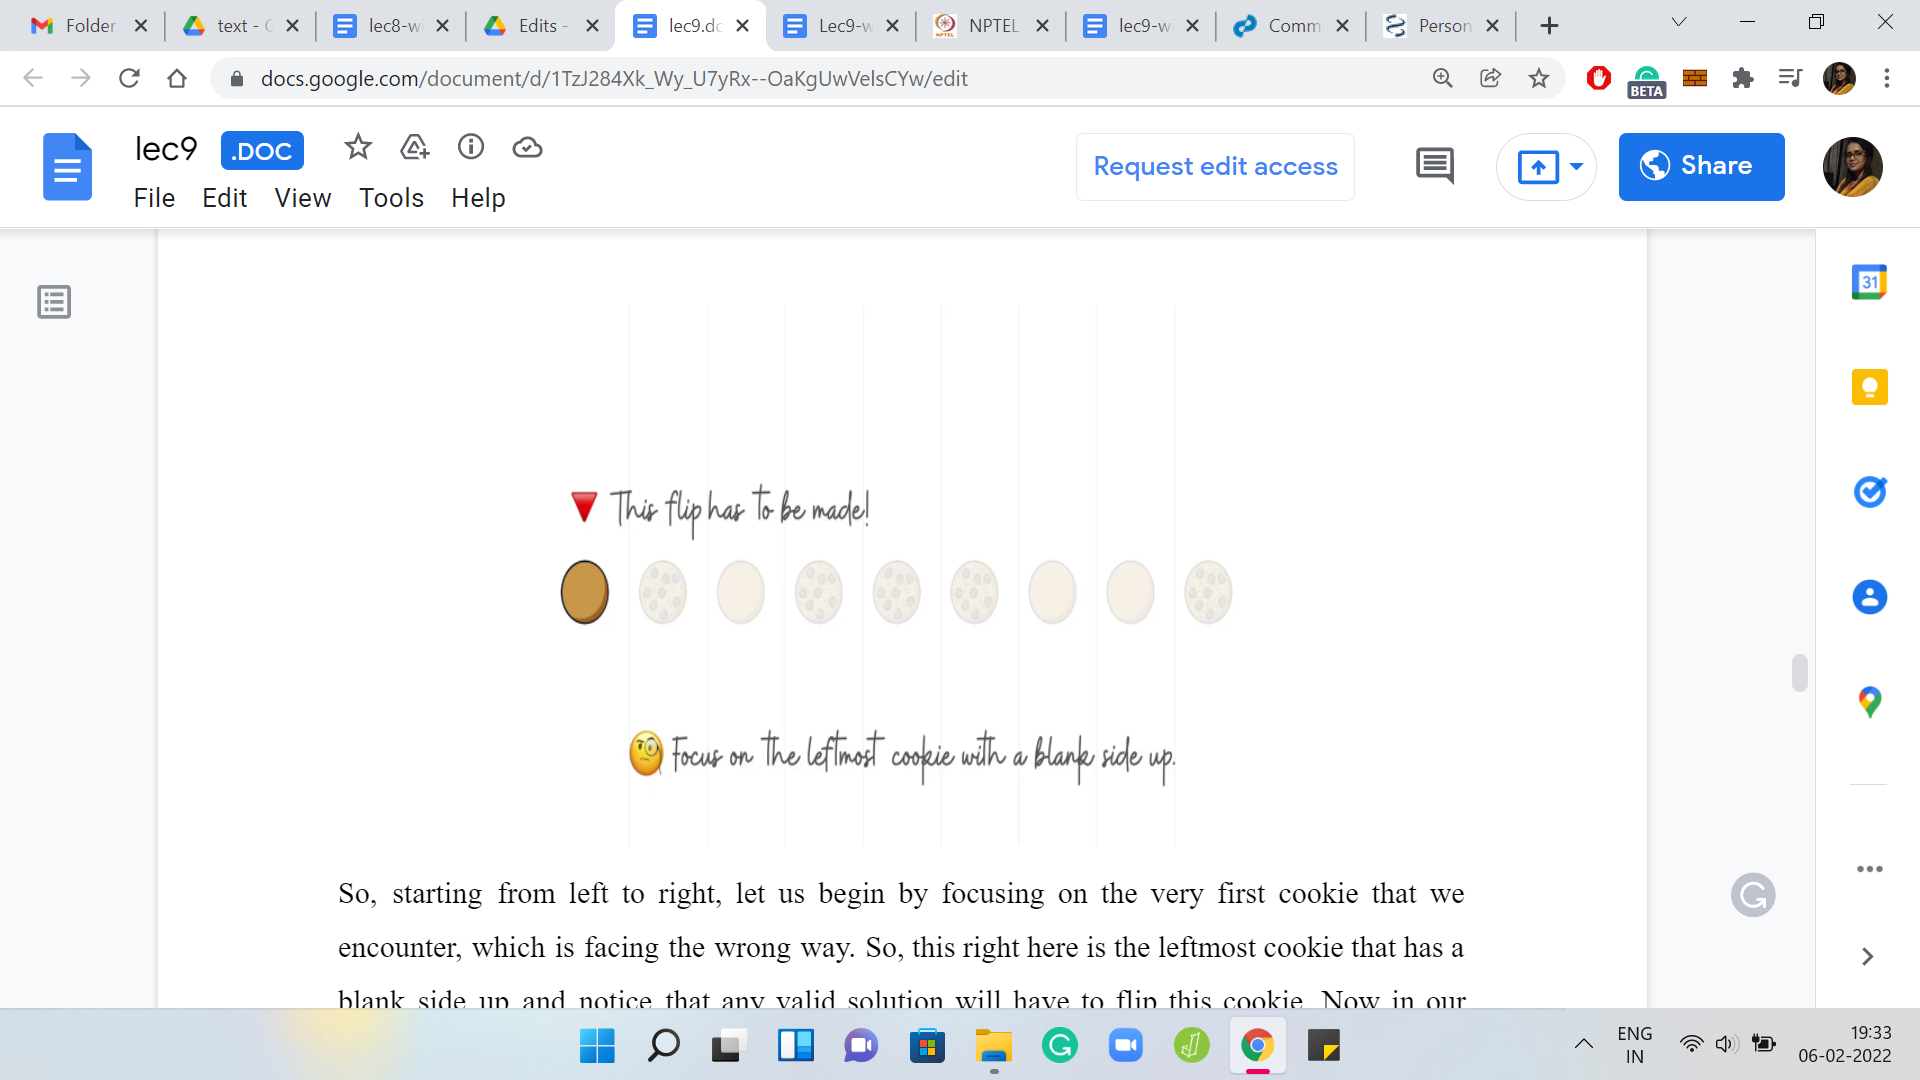This screenshot has width=1920, height=1080.
Task: Bookmark this page with star icon
Action: (1539, 78)
